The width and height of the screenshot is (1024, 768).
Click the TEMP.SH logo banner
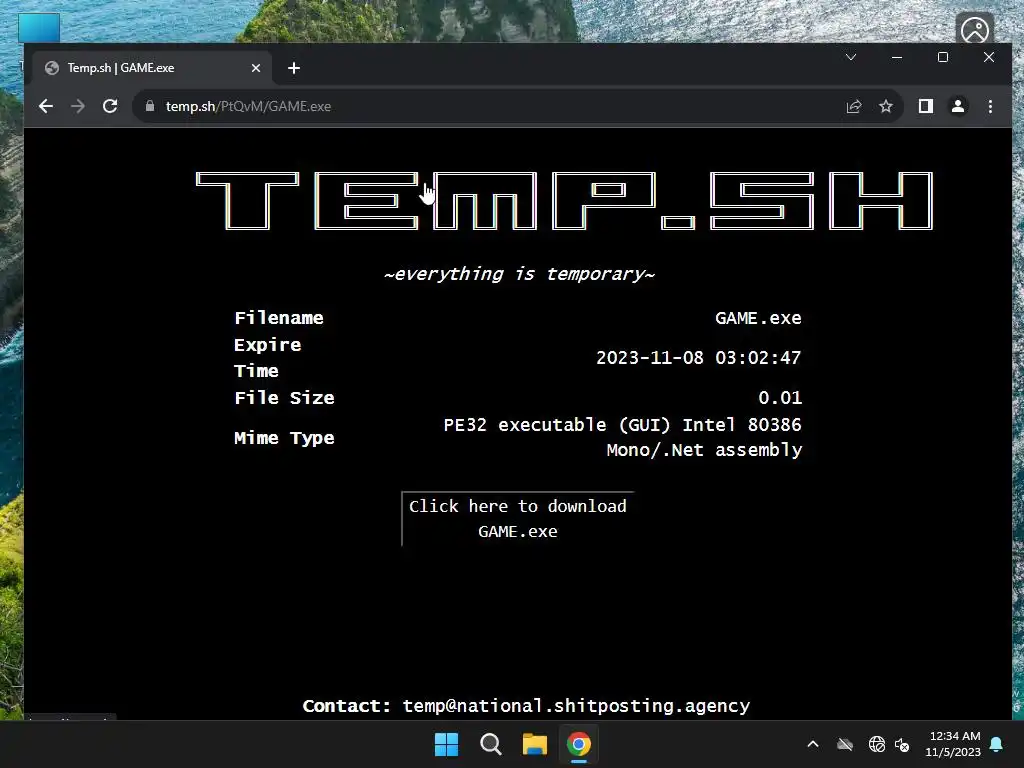[564, 200]
